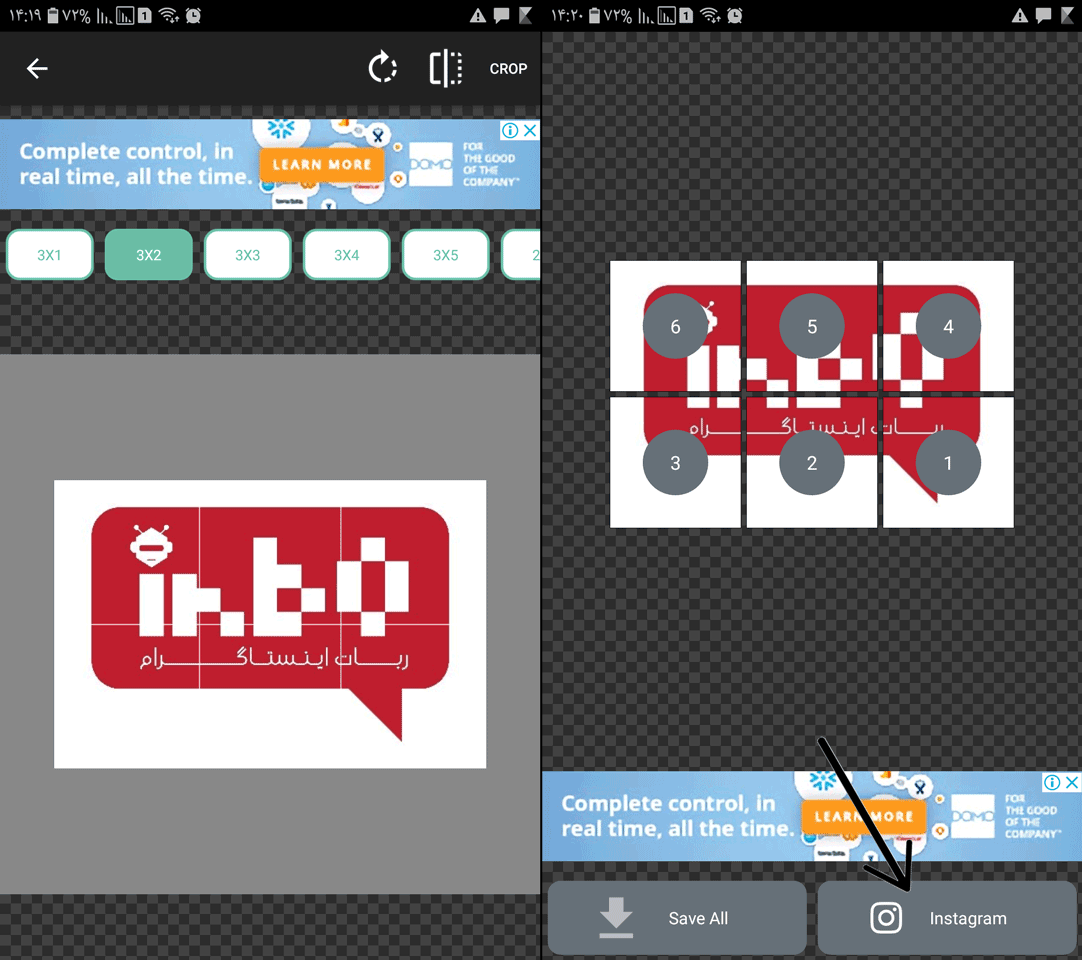This screenshot has height=960, width=1082.
Task: Tap LEARN MORE in the bottom ad banner
Action: click(864, 816)
